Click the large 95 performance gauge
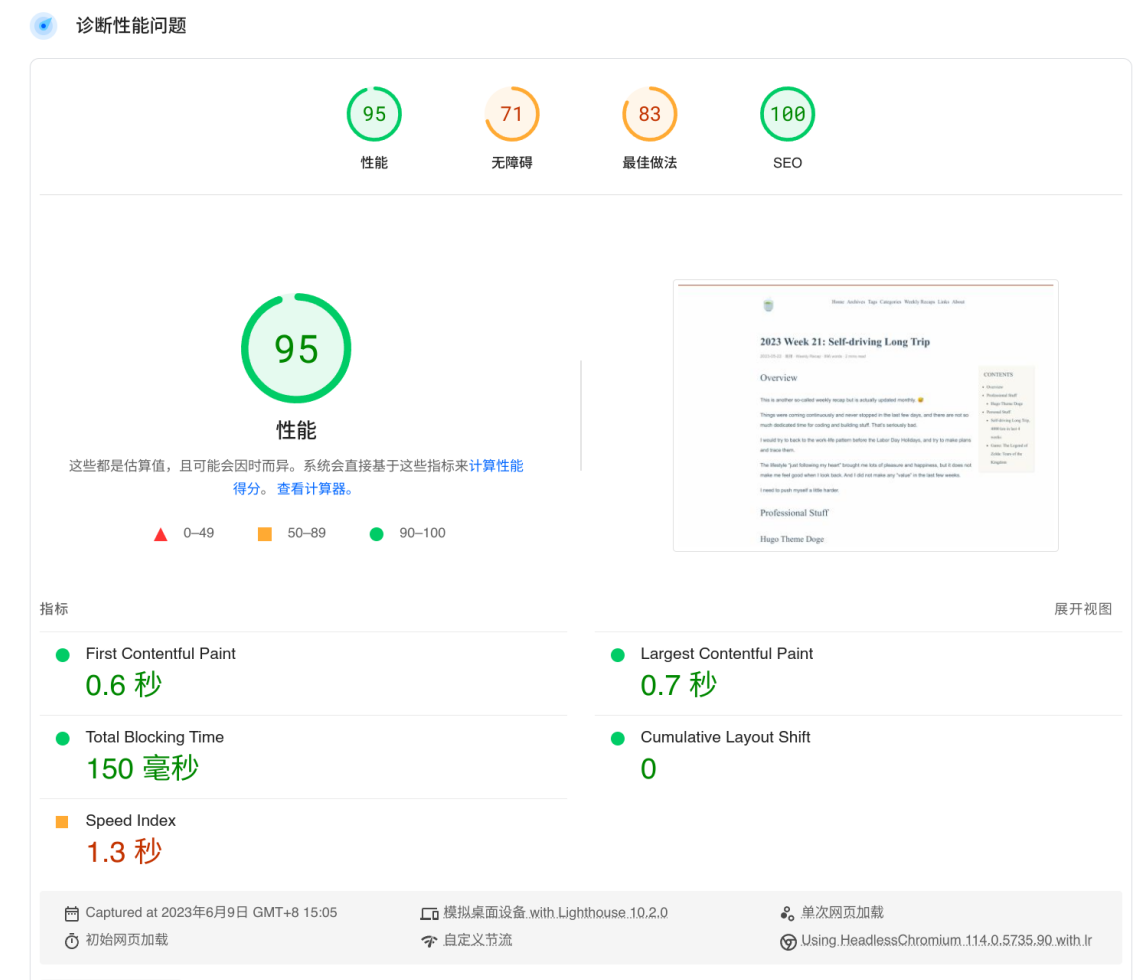The width and height of the screenshot is (1145, 980). pyautogui.click(x=296, y=349)
